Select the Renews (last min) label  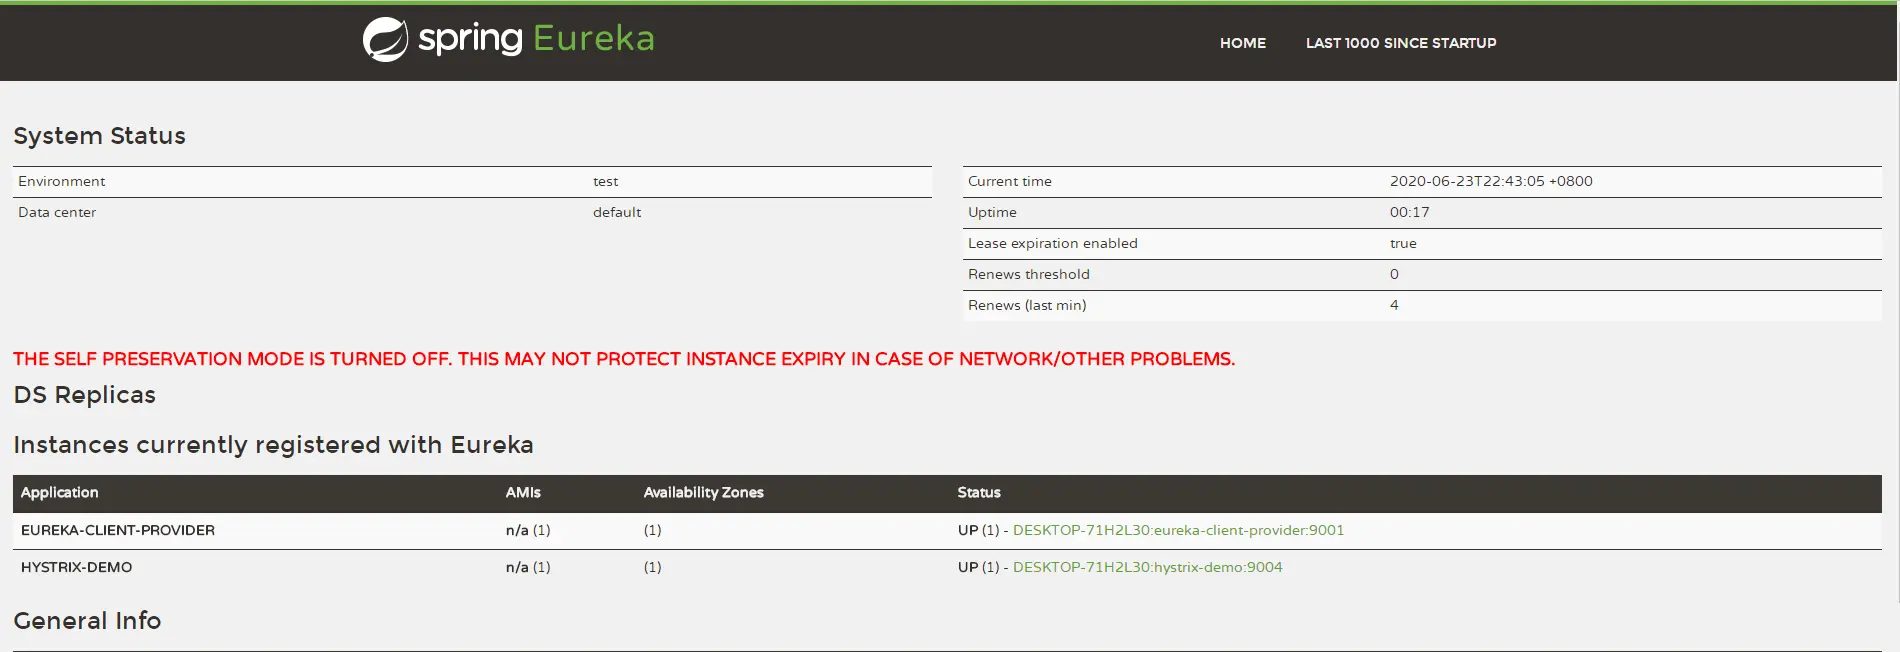1027,305
